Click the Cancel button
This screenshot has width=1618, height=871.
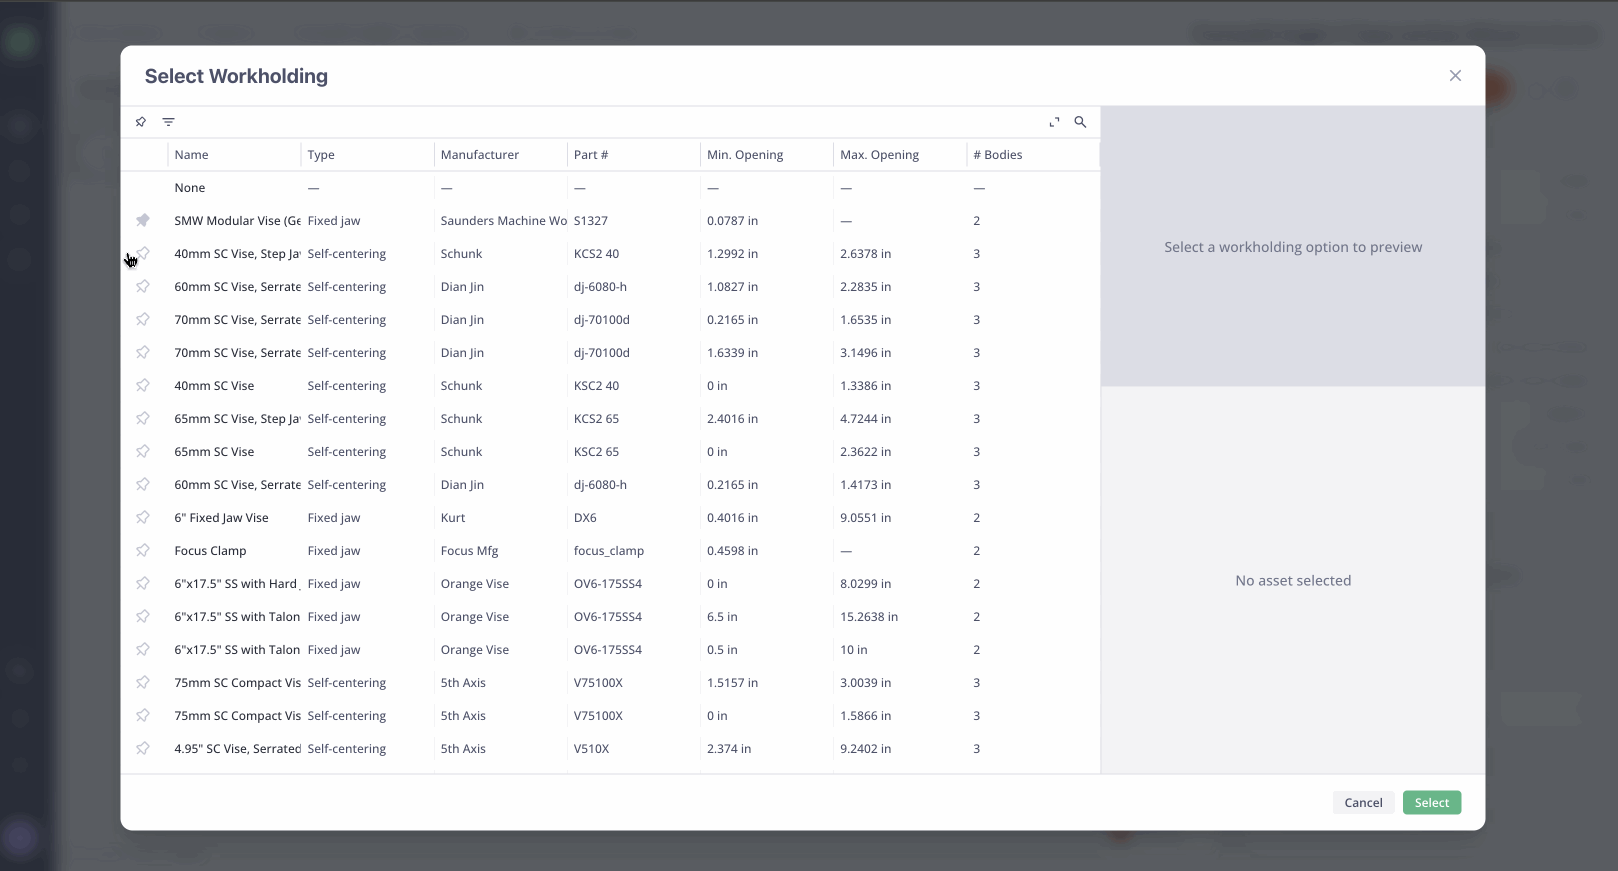[x=1363, y=803]
